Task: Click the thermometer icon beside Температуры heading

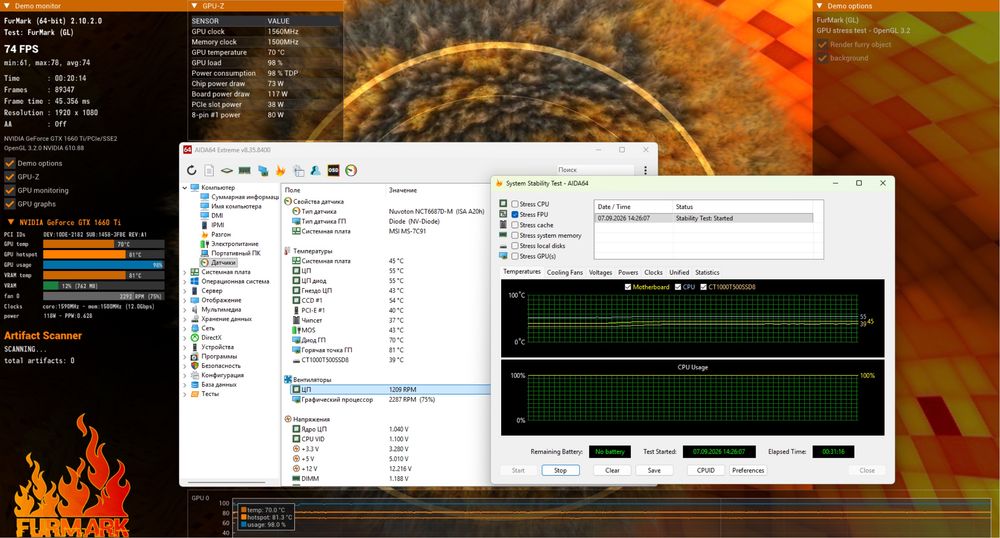Action: click(288, 251)
